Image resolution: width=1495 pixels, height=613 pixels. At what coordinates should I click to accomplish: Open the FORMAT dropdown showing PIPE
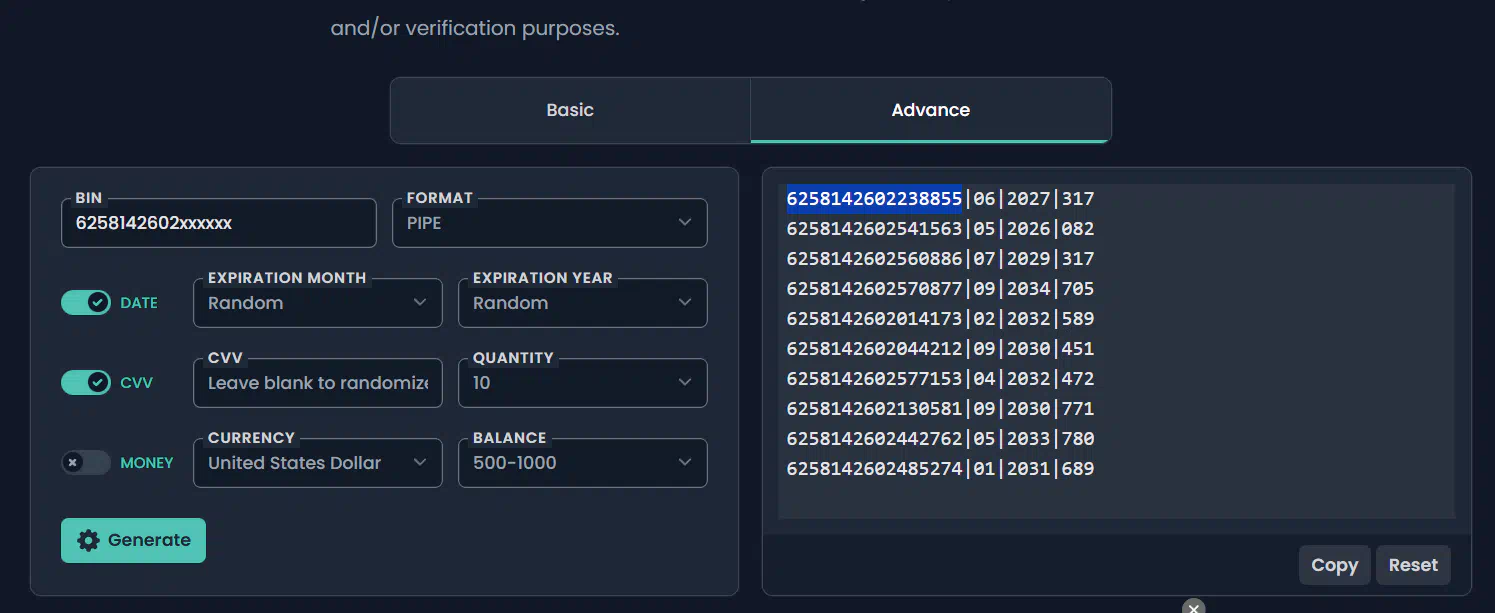pyautogui.click(x=549, y=223)
